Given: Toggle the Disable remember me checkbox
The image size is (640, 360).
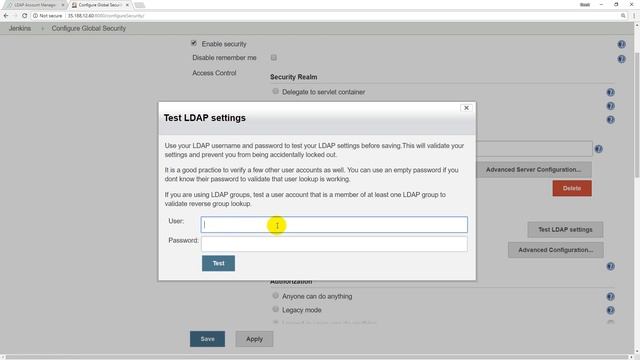Looking at the screenshot, I should (x=273, y=58).
